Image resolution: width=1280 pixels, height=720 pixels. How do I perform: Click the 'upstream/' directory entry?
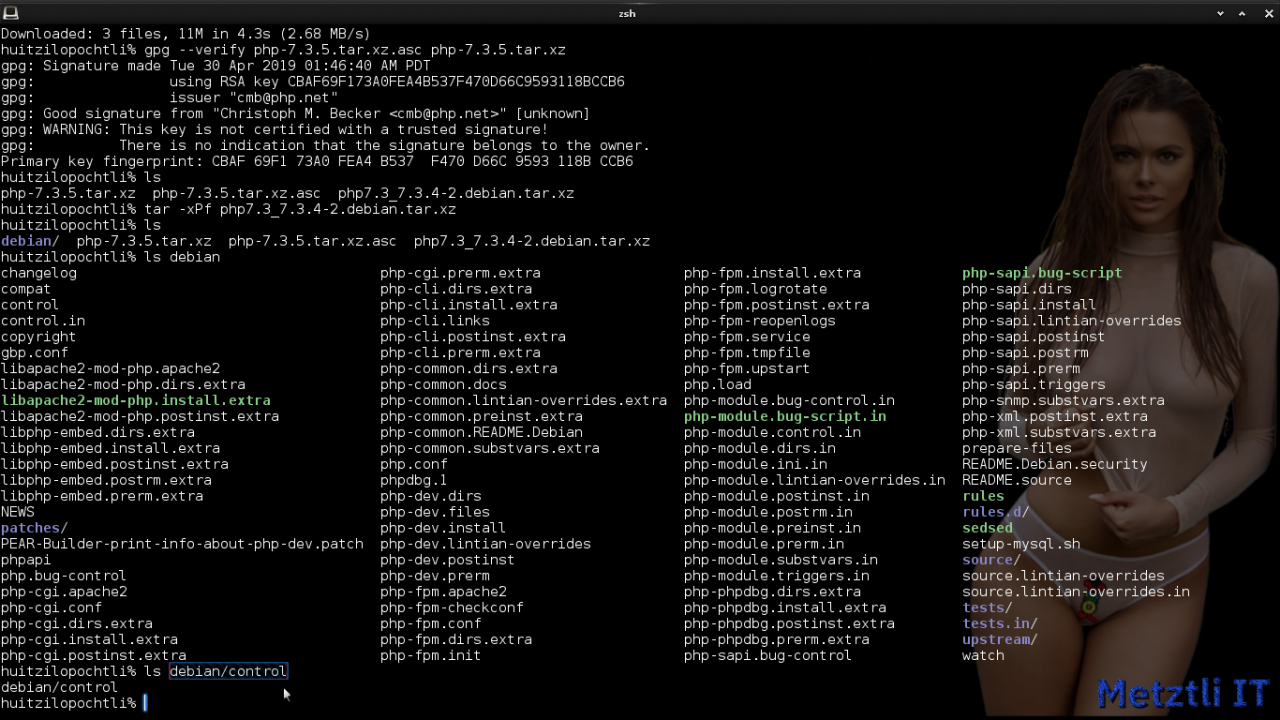[x=1000, y=640]
